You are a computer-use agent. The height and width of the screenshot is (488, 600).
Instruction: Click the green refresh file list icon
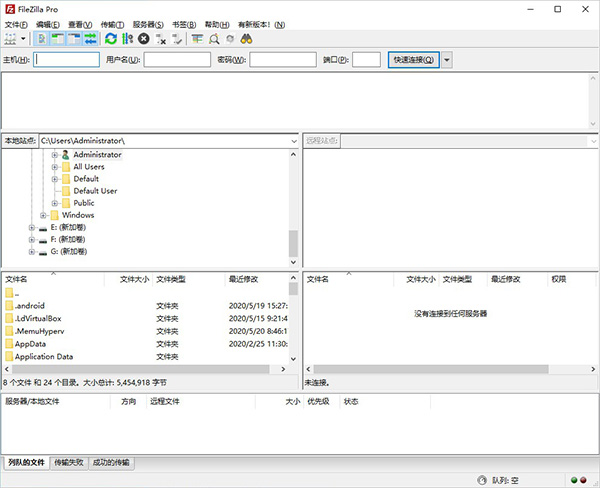(111, 39)
